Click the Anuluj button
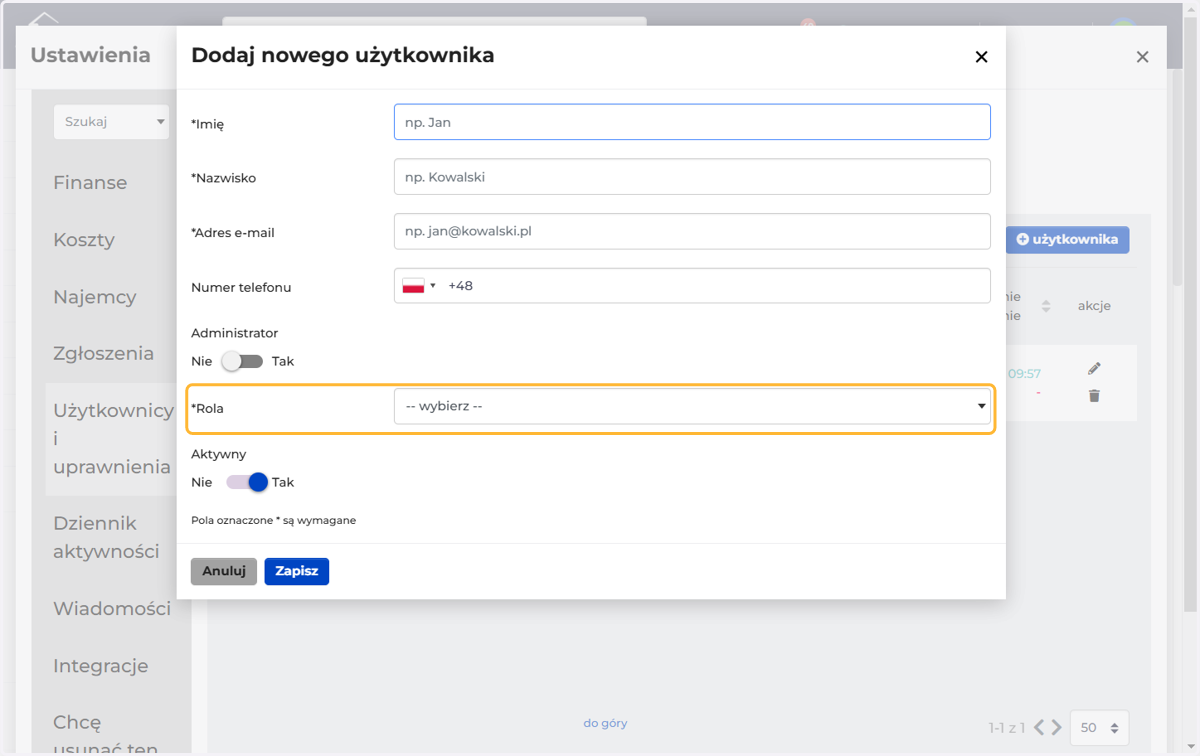This screenshot has height=756, width=1200. (x=224, y=571)
